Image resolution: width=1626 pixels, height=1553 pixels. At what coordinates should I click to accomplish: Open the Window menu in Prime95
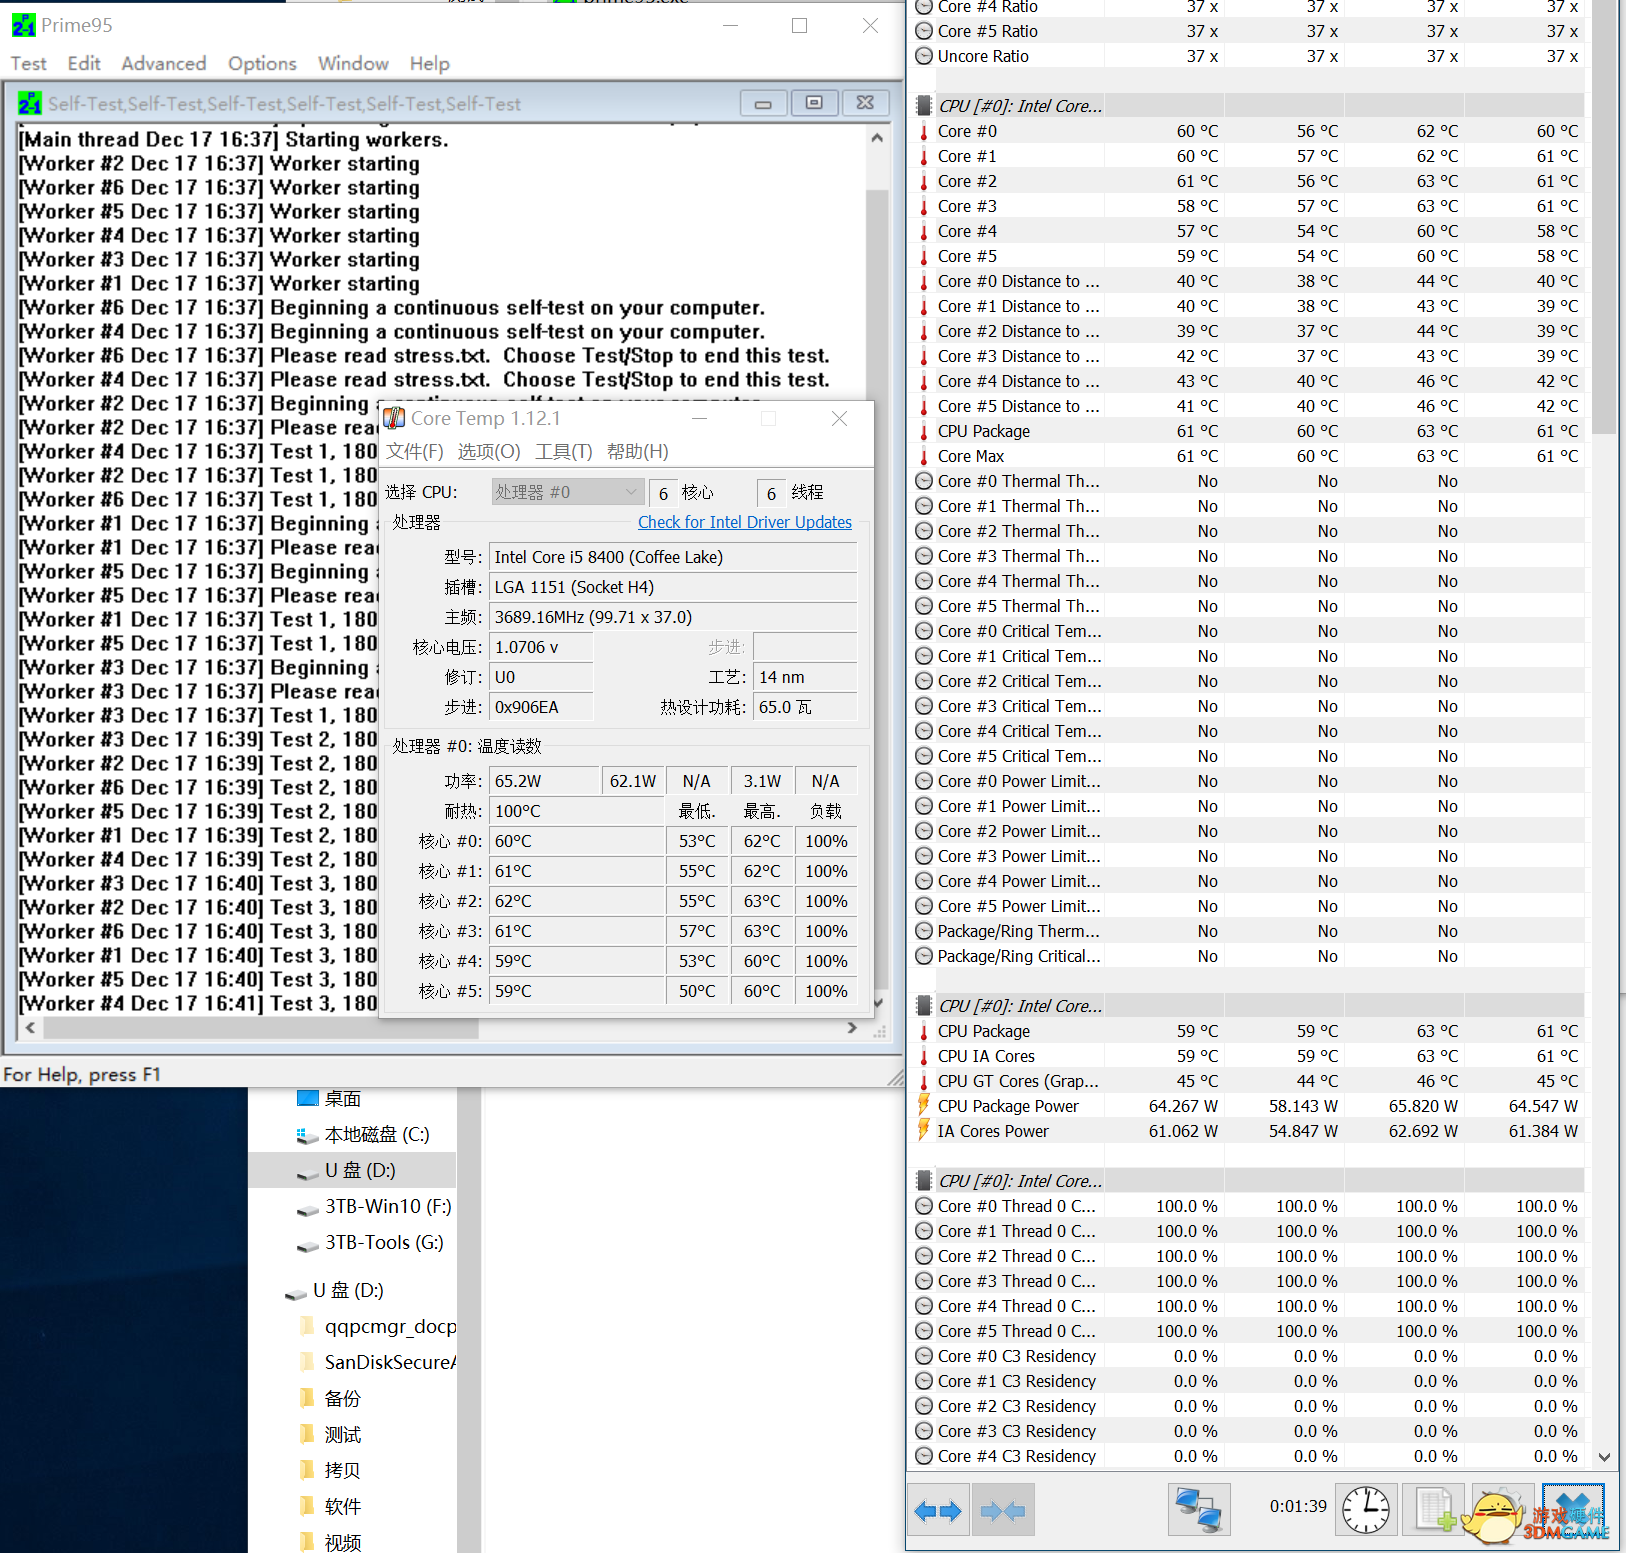(353, 63)
